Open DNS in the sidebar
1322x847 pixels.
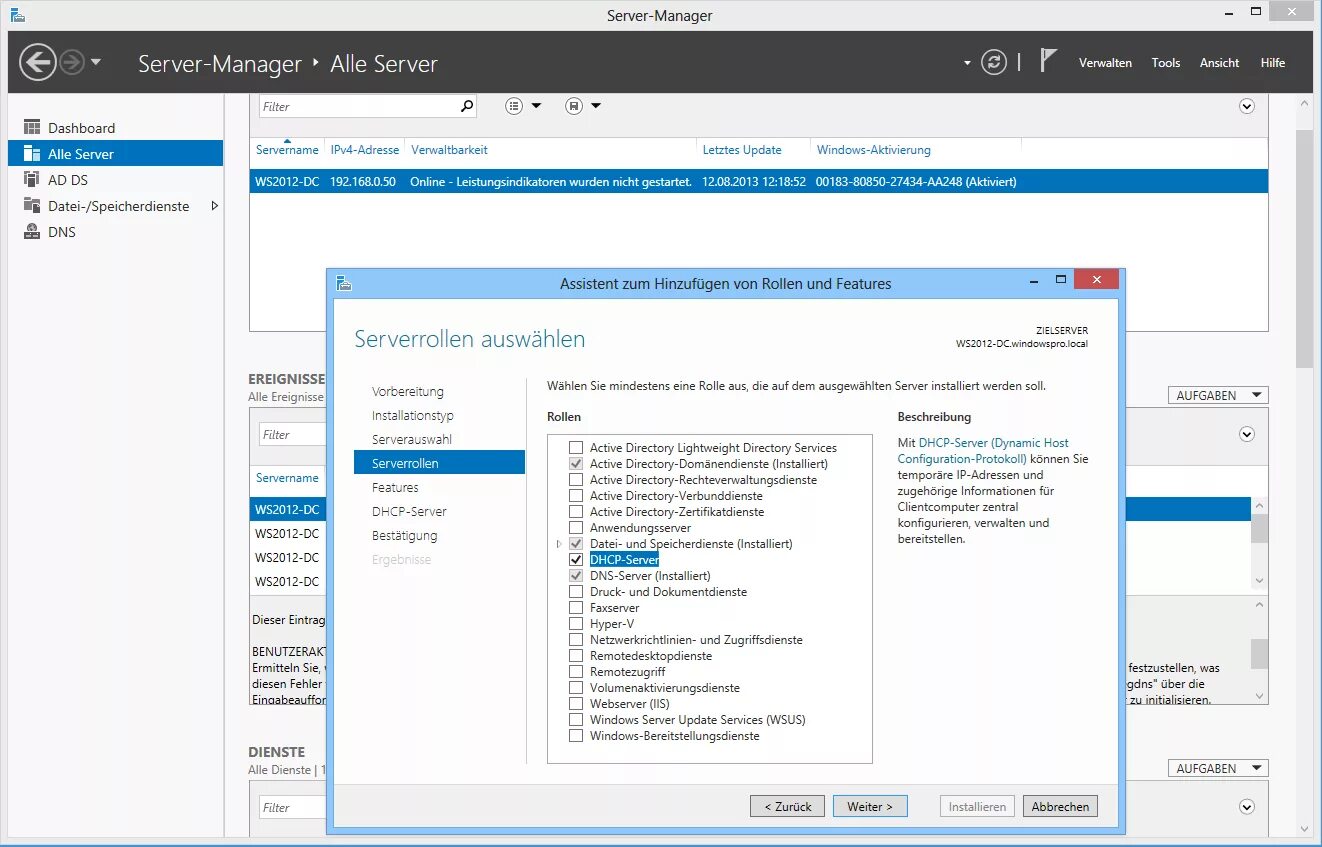pos(115,232)
